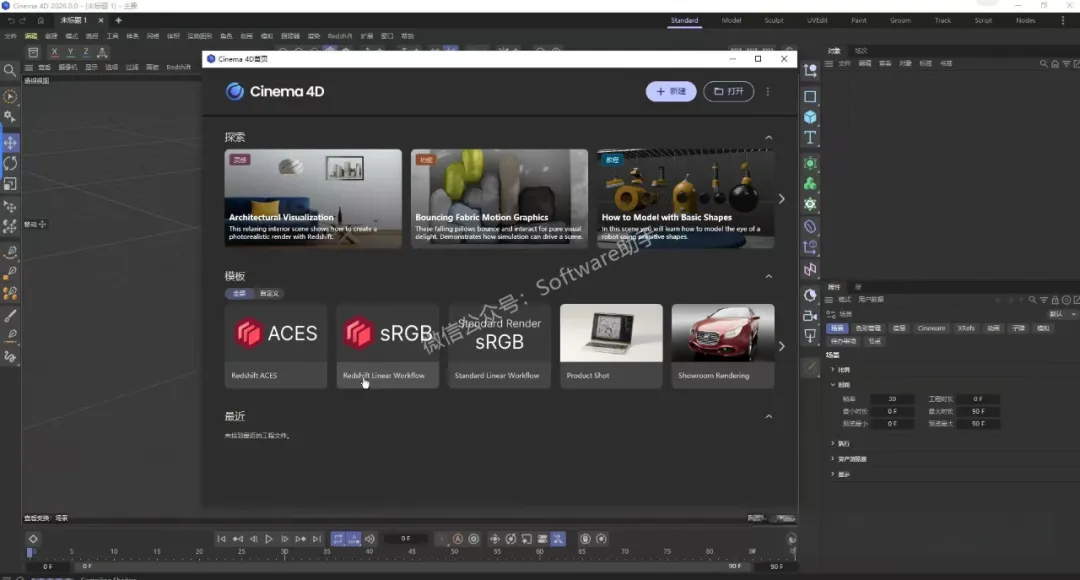Toggle the Z axis lock
Screen dimensions: 1080x580
(85, 52)
